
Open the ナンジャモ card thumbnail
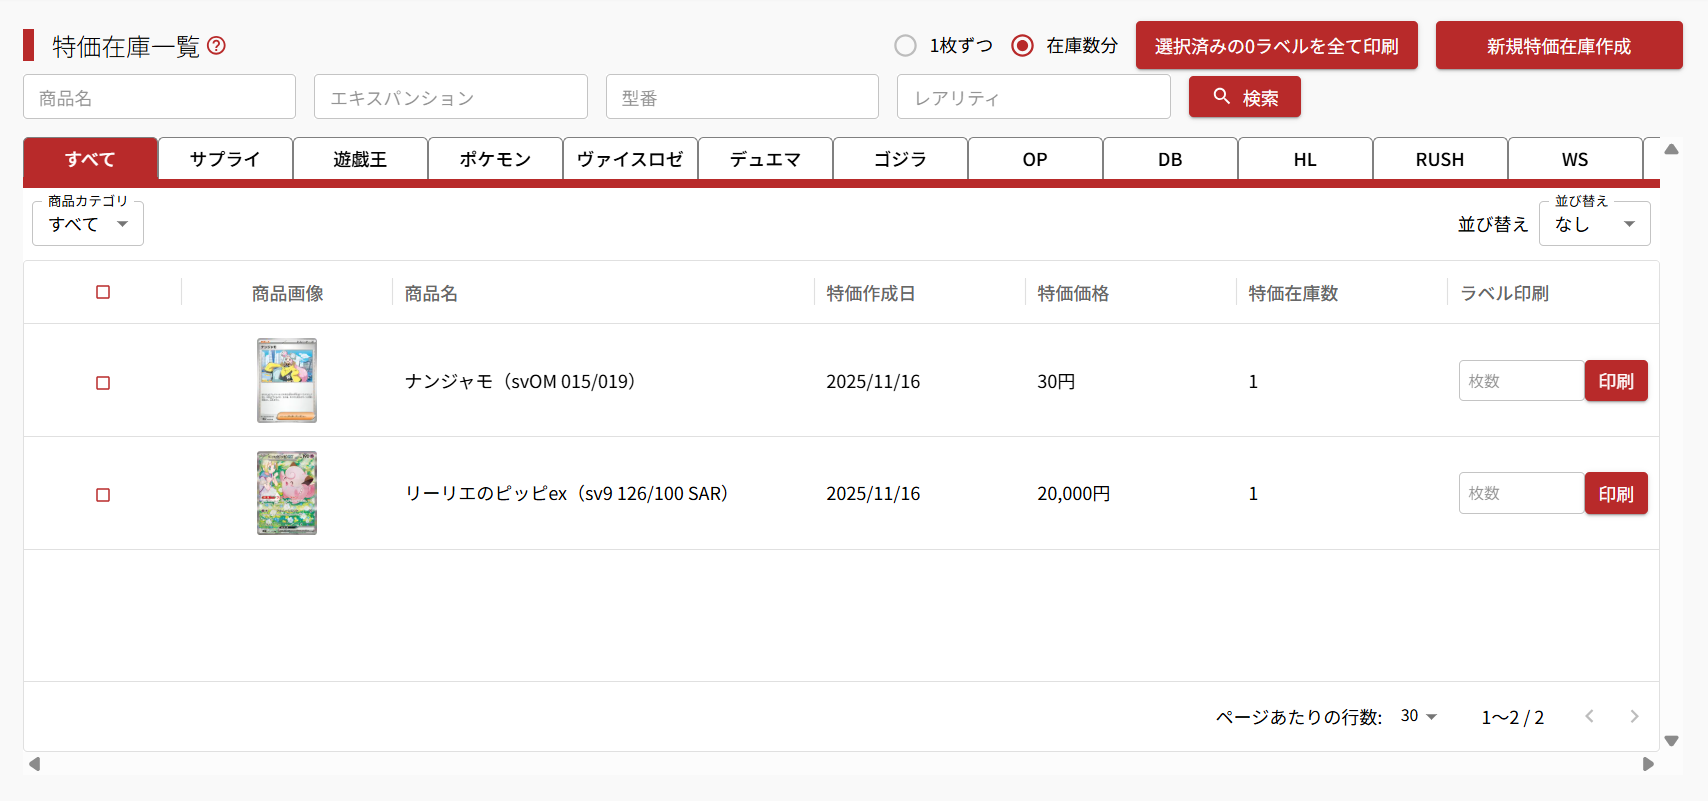click(287, 380)
